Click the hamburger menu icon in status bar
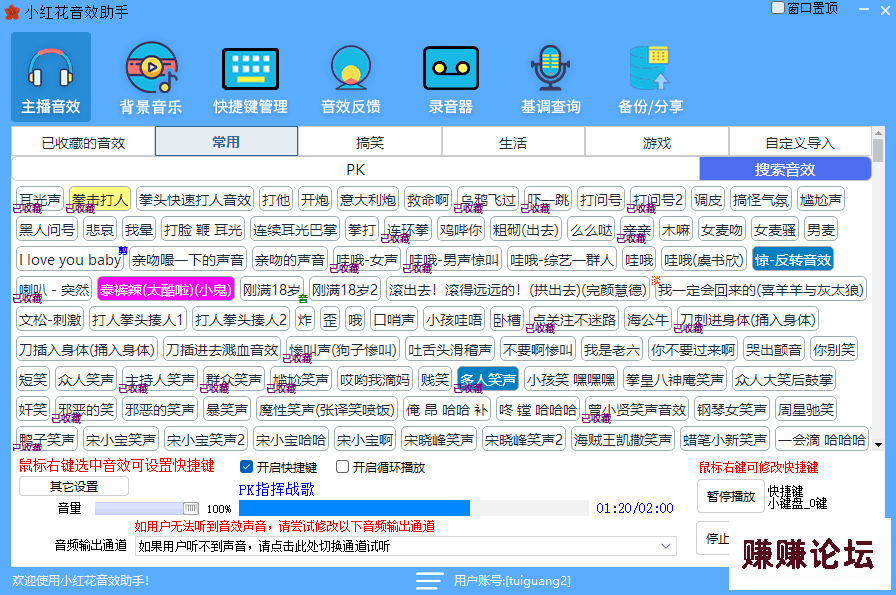Screen dimensions: 896x595 (429, 581)
